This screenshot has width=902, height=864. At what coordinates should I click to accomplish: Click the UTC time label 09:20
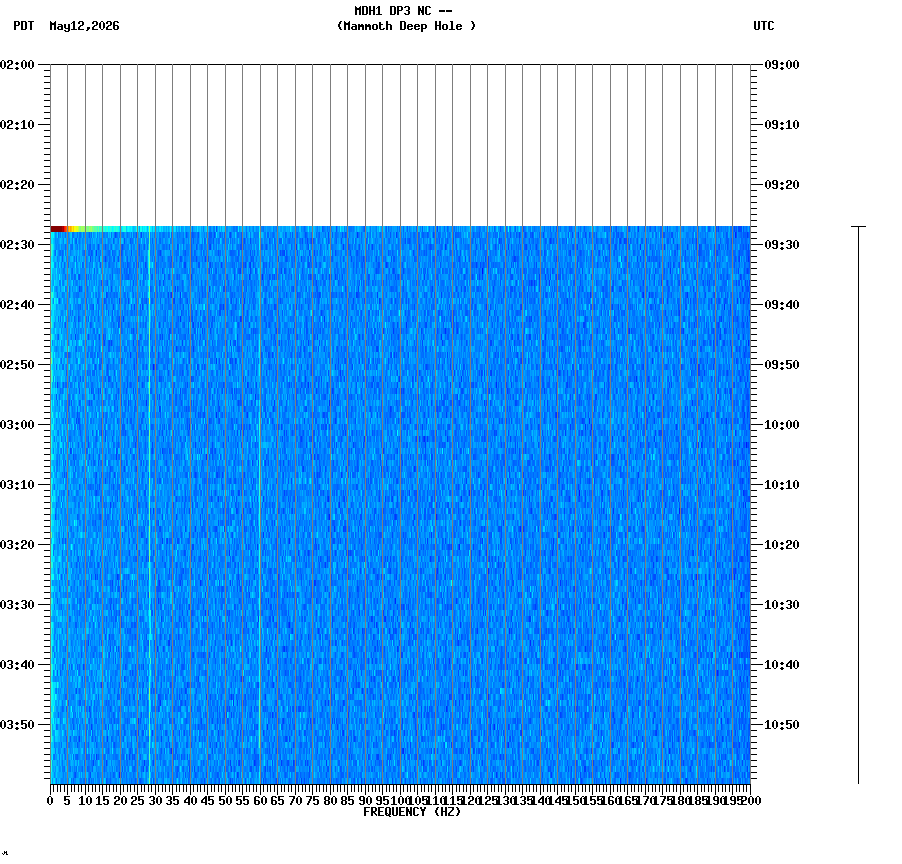[x=782, y=185]
